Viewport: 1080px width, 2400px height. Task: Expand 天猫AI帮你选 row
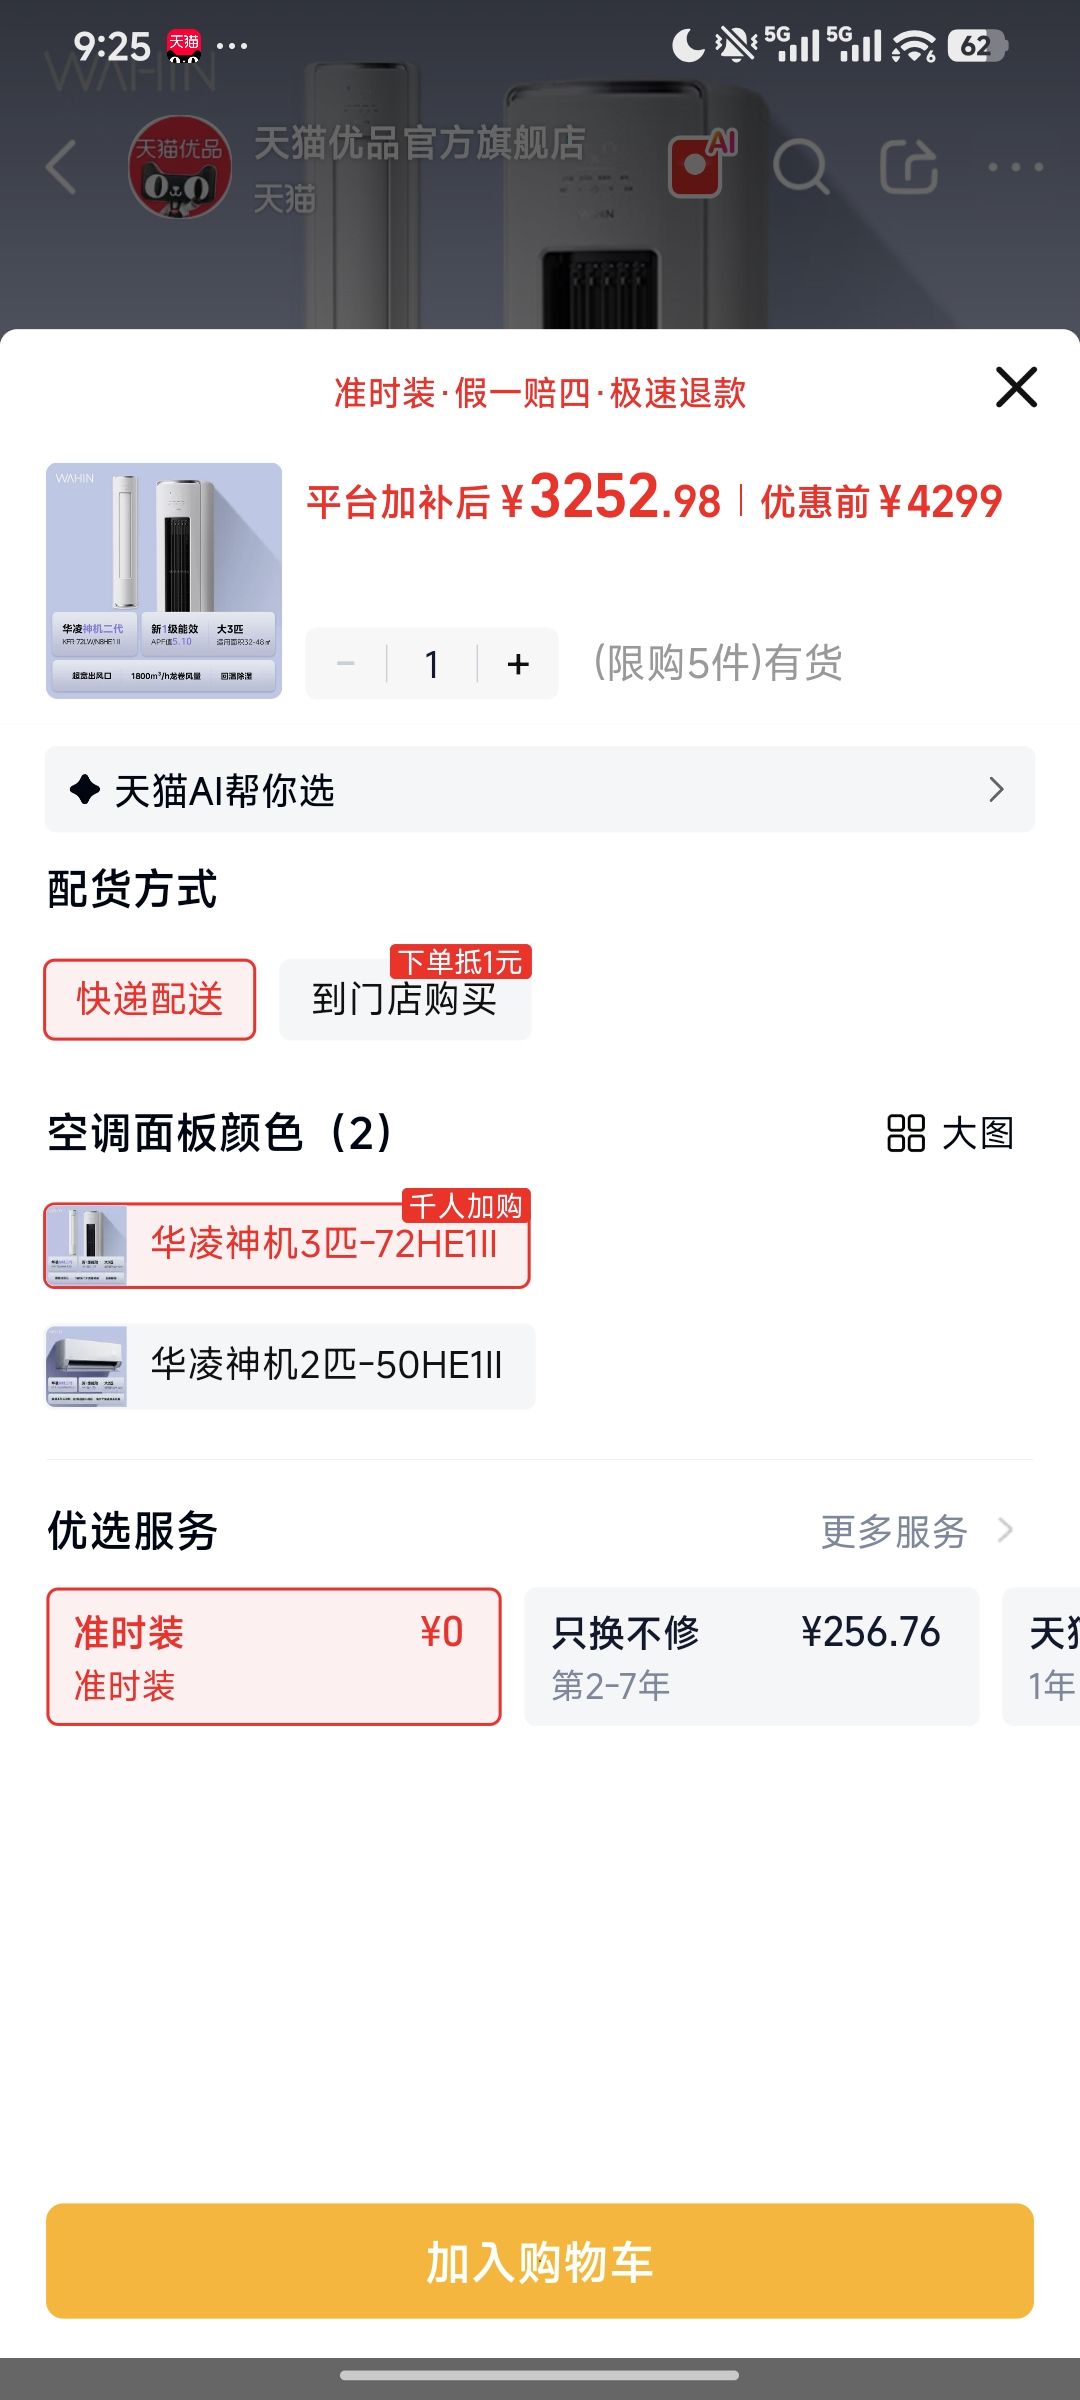coord(540,790)
